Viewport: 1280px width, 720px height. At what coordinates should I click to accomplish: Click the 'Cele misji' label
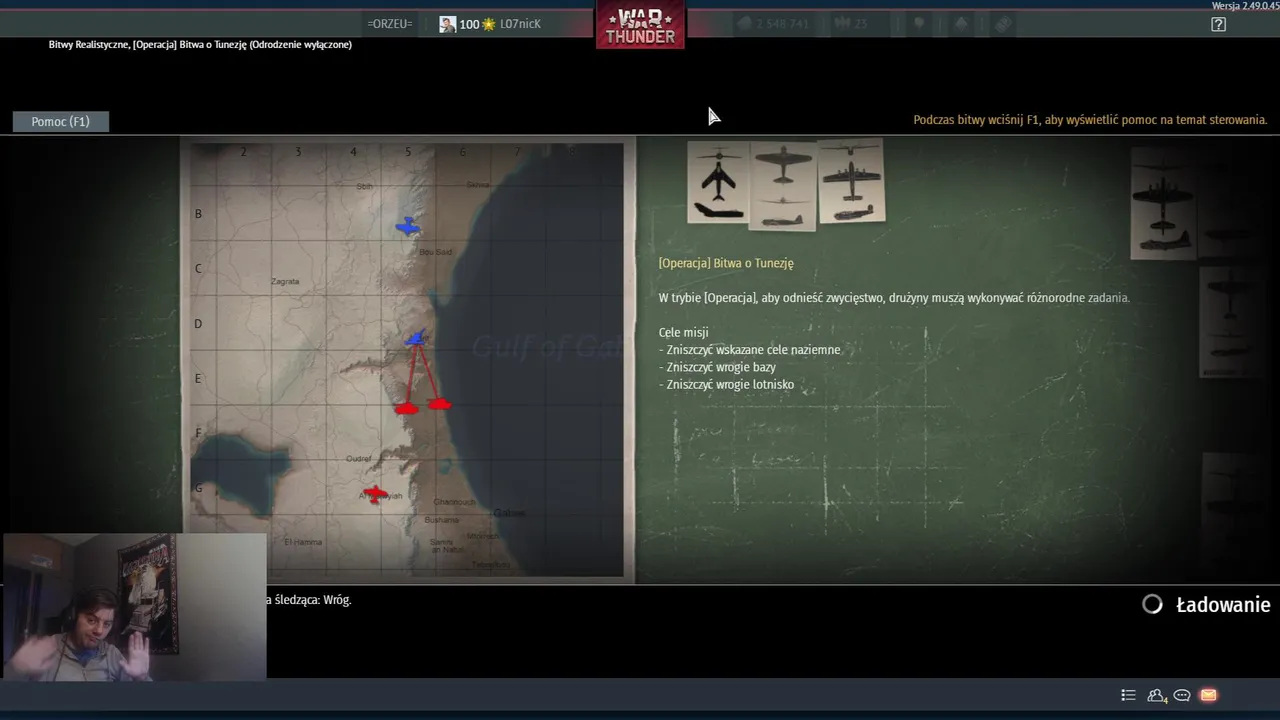[684, 332]
